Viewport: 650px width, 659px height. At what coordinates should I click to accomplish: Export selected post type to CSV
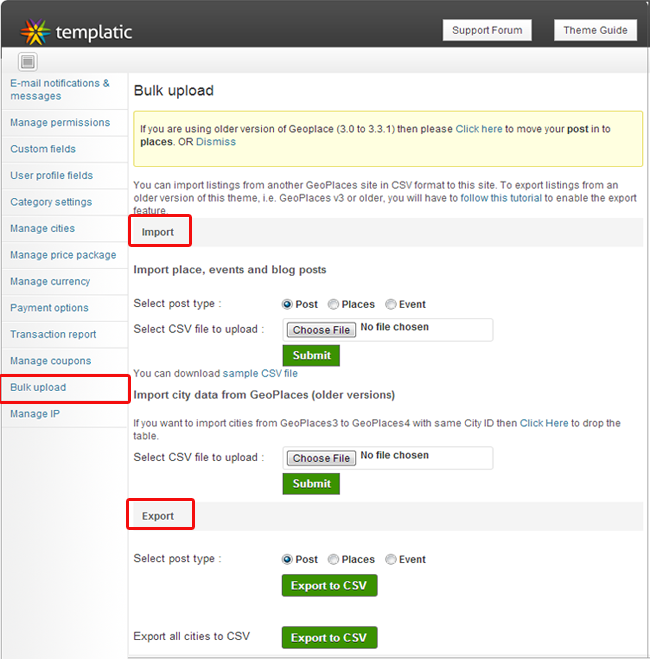click(x=329, y=585)
